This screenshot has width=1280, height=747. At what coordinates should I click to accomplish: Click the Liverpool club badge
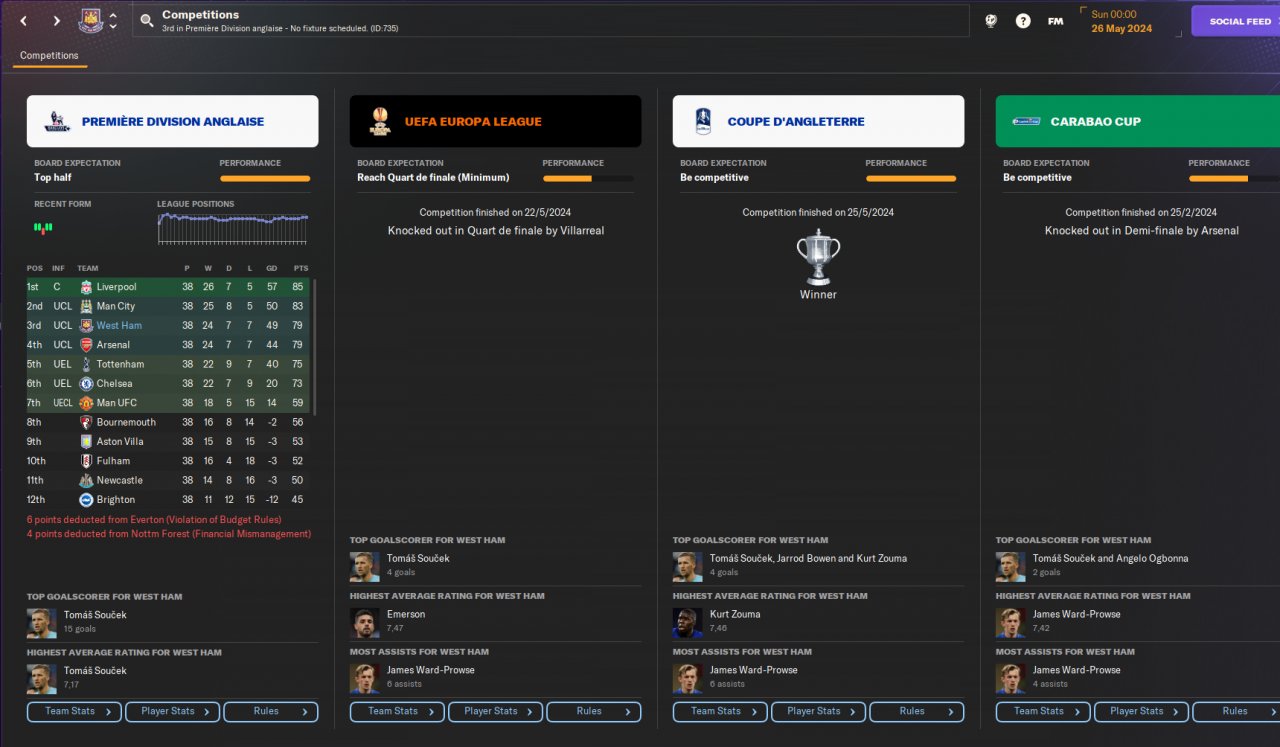tap(86, 287)
